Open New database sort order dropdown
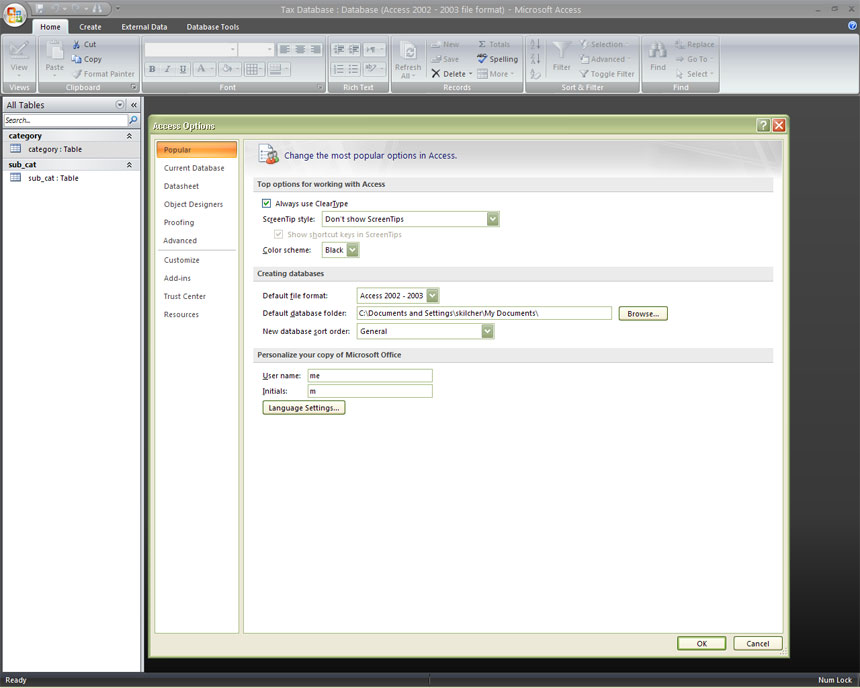860x688 pixels. pos(487,331)
